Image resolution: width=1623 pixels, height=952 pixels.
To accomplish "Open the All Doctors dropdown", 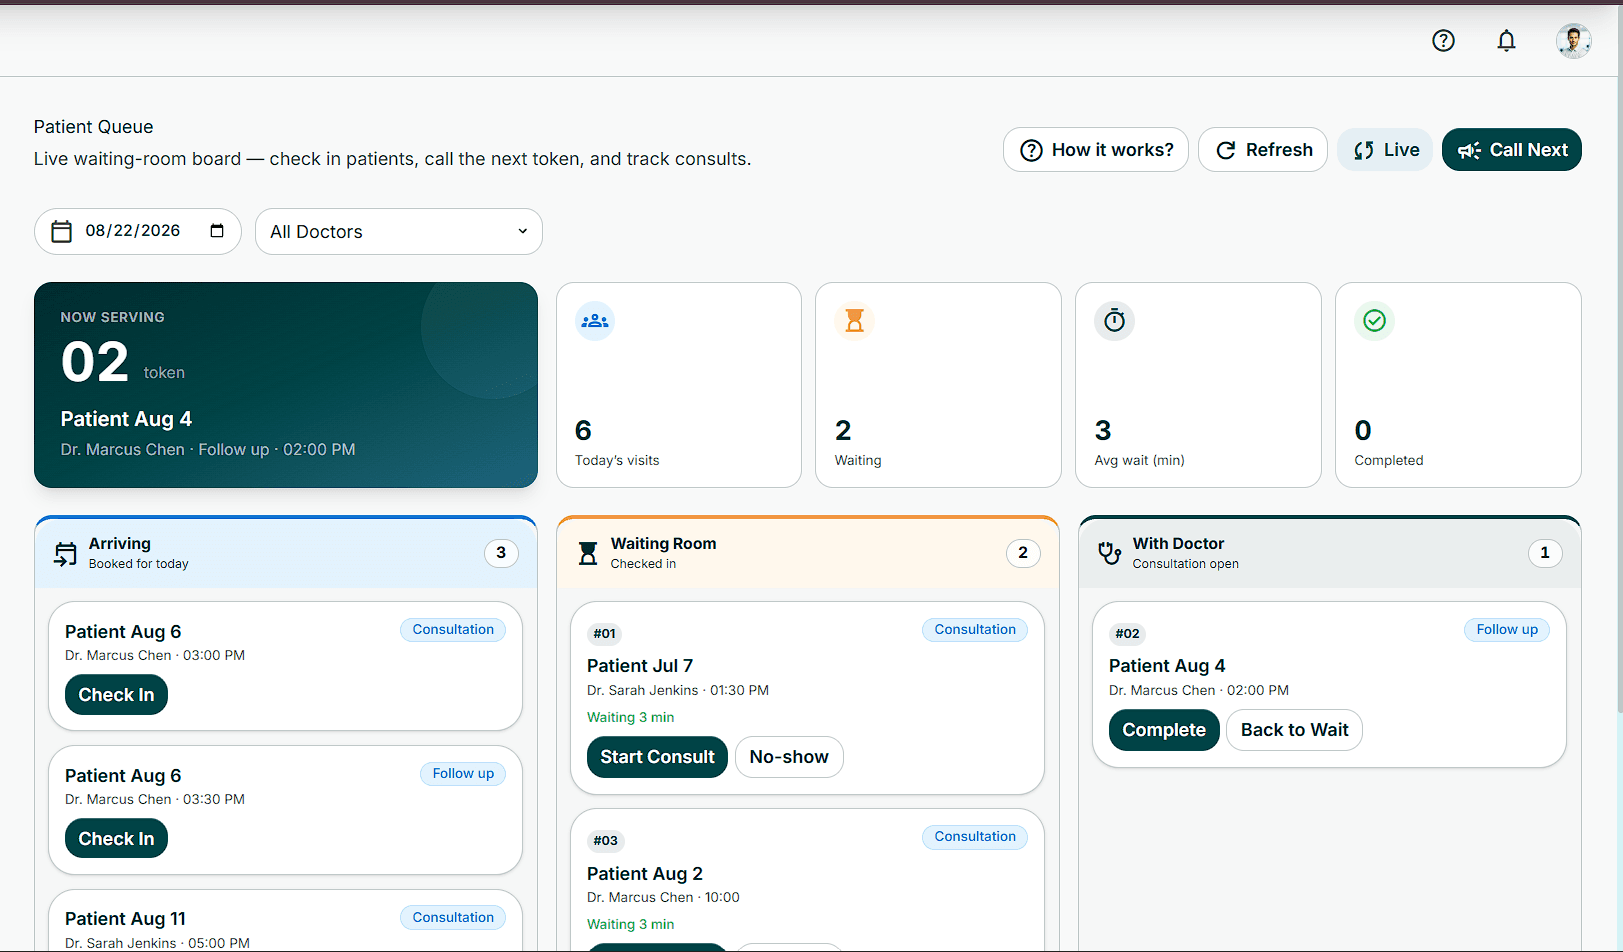I will 399,231.
